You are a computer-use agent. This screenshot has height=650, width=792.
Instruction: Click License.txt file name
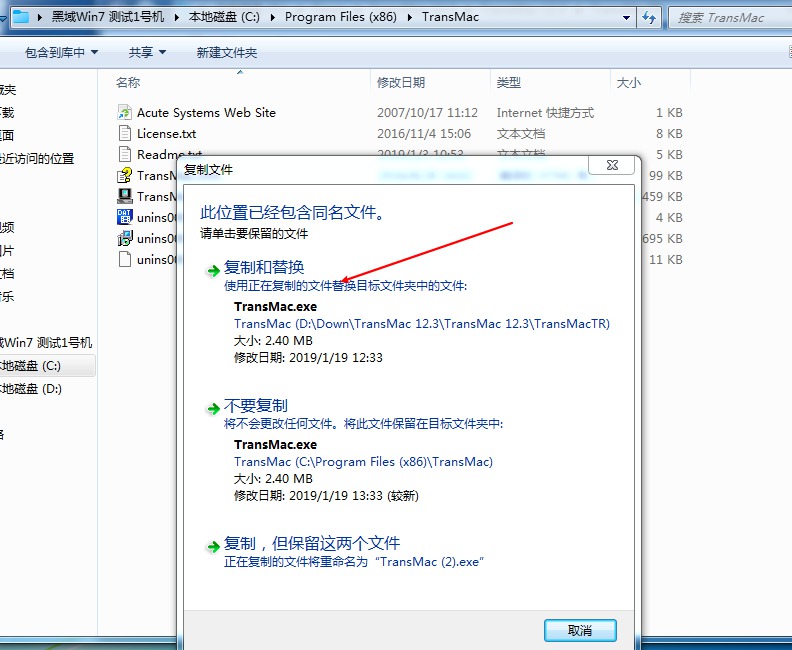tap(166, 133)
